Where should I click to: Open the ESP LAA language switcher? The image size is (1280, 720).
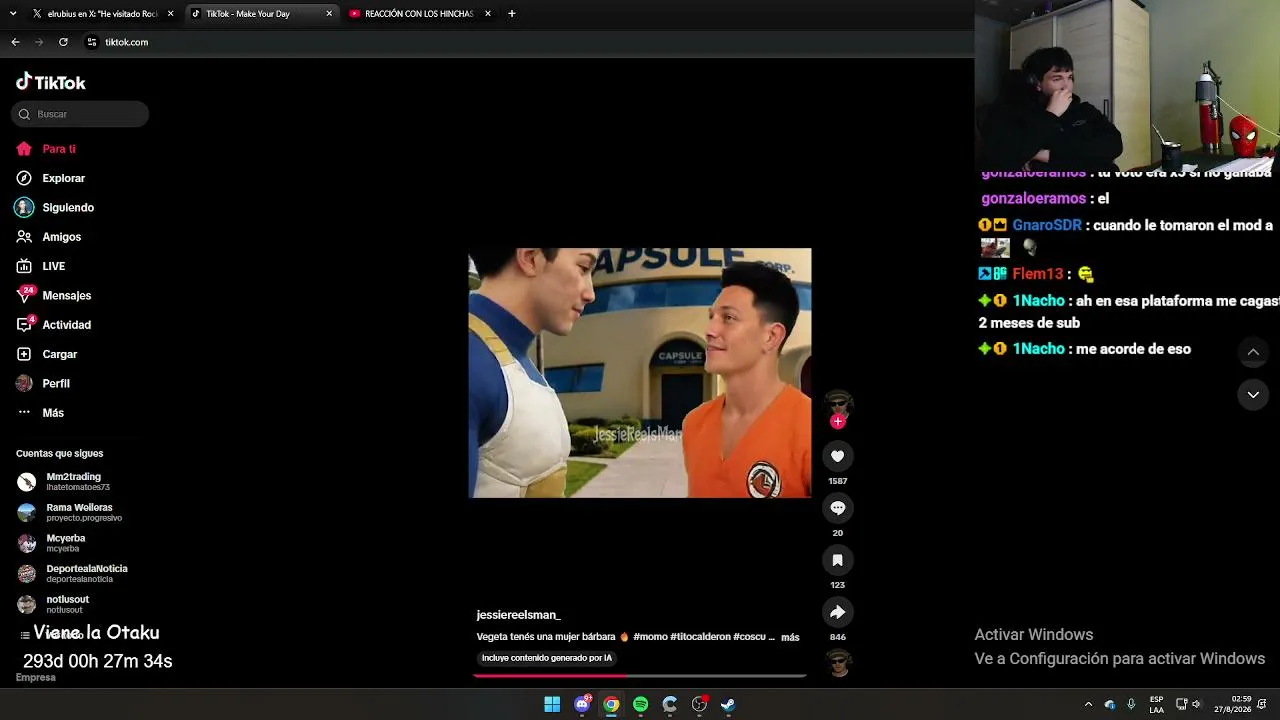click(x=1156, y=705)
